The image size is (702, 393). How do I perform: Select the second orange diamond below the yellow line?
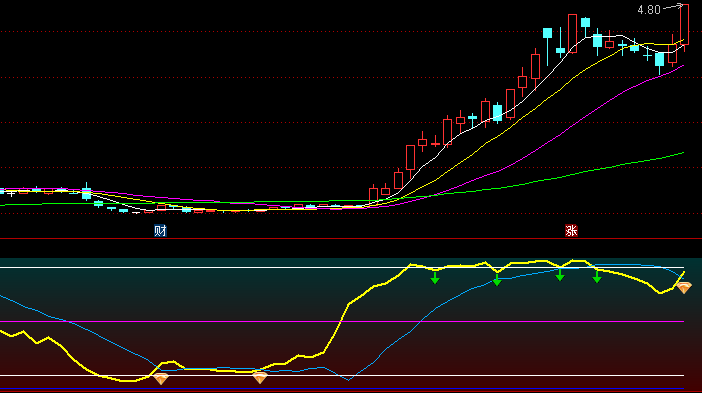(x=260, y=378)
